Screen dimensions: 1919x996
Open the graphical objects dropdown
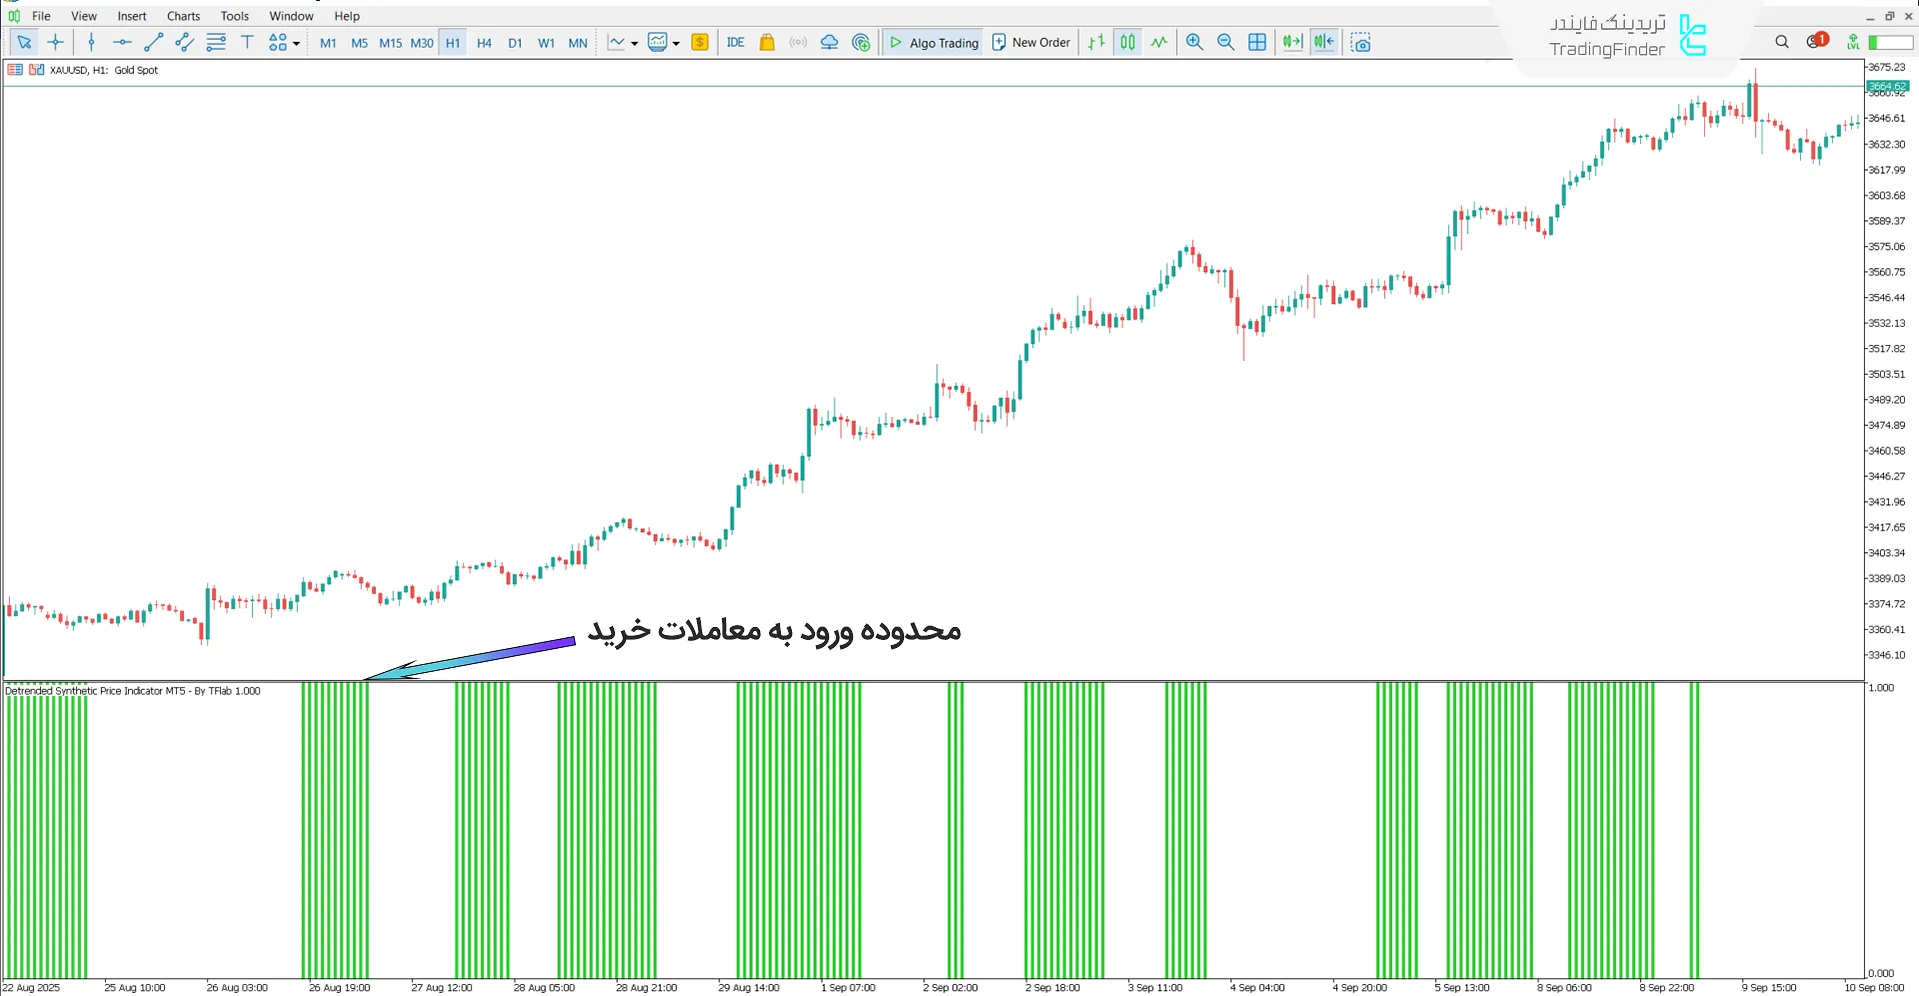pos(283,42)
